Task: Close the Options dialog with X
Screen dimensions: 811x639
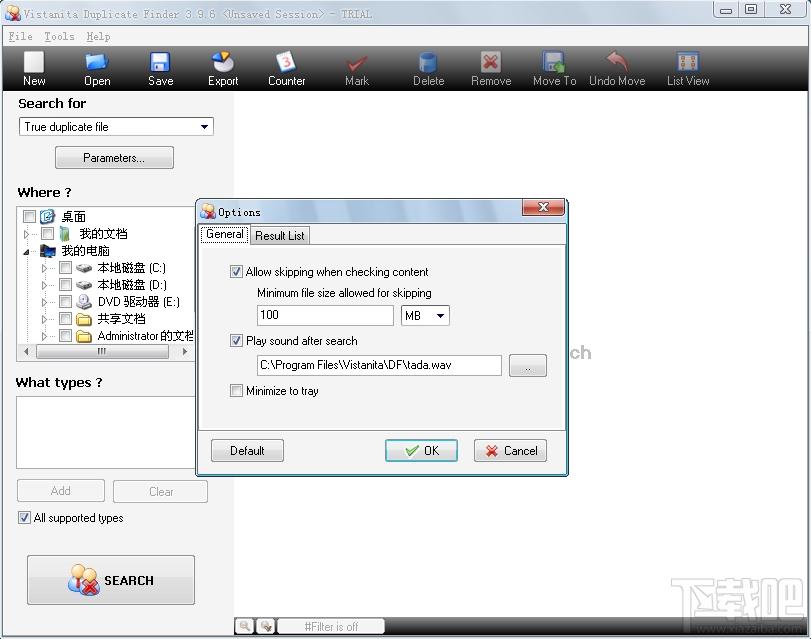Action: click(543, 207)
